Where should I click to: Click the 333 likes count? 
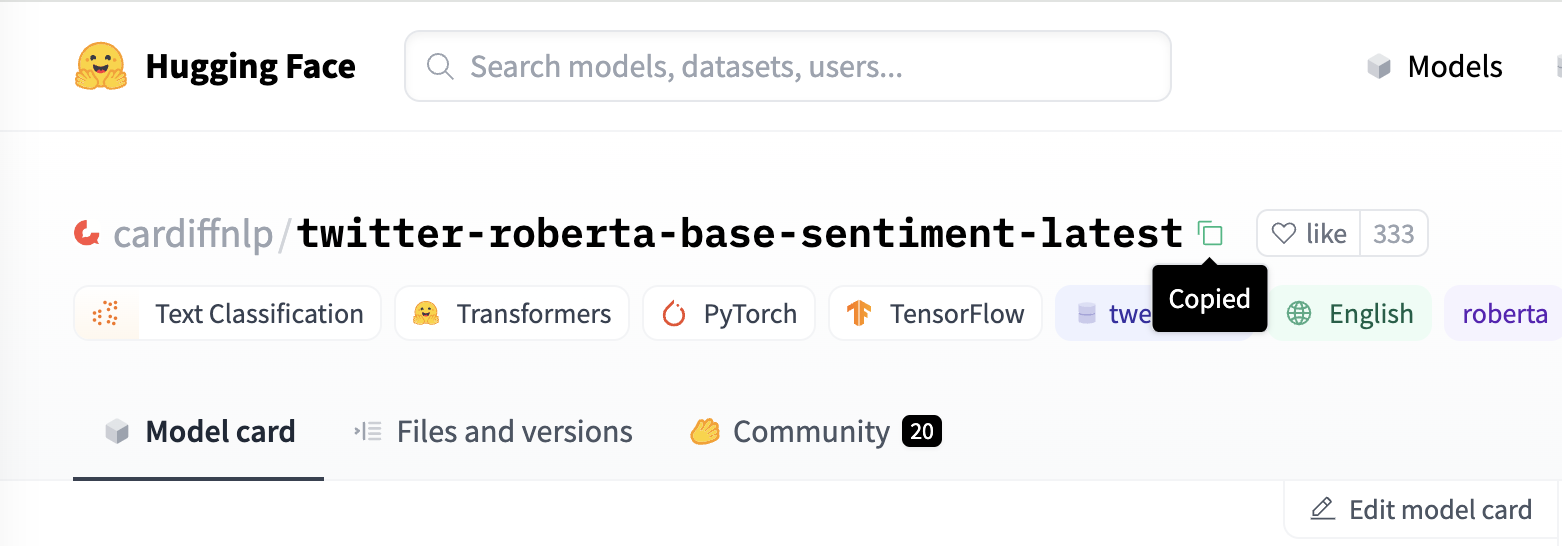pos(1393,234)
